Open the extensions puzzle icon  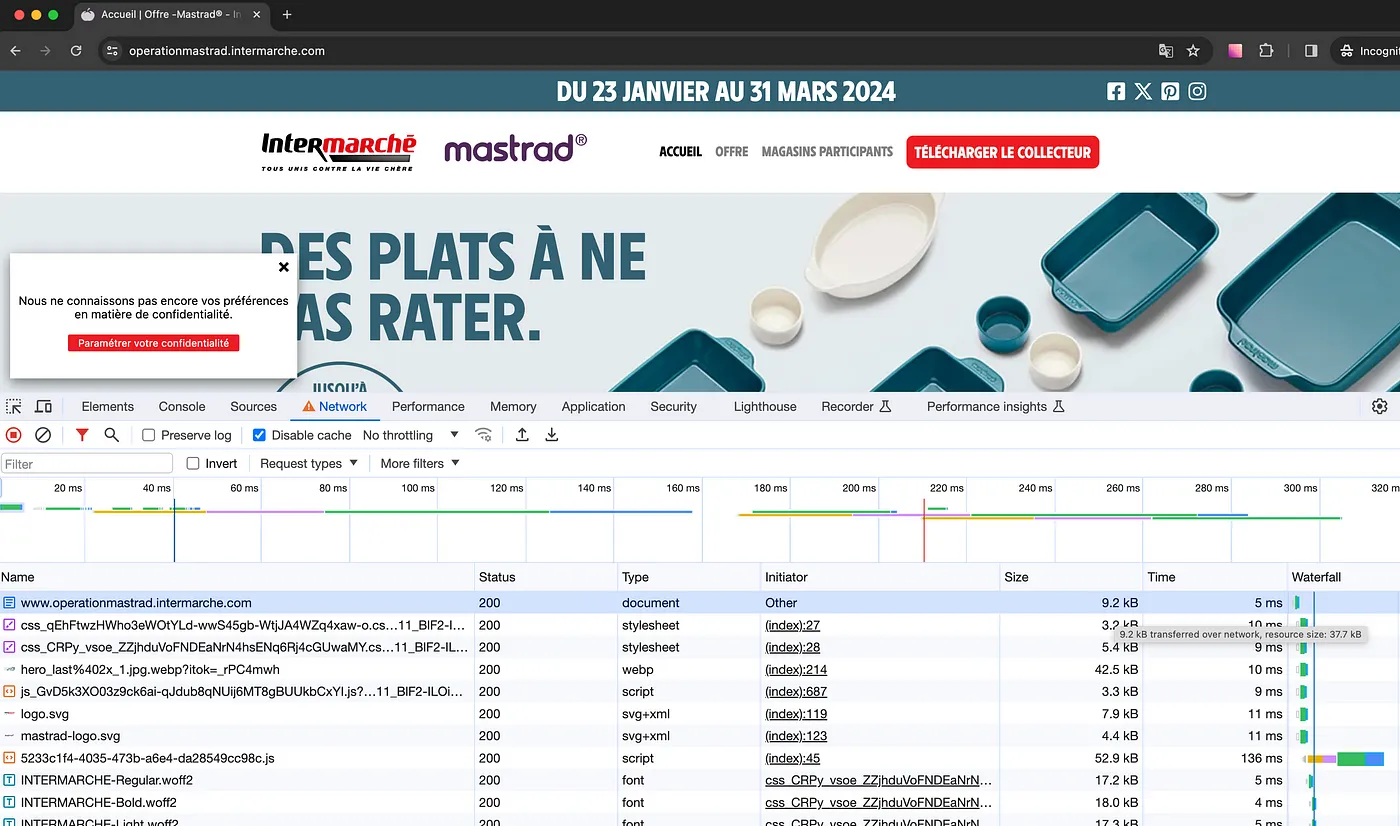1266,51
